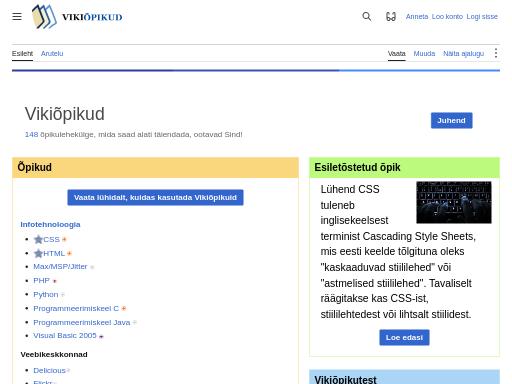Open the Infotehnoloogia category link
The height and width of the screenshot is (384, 512).
coord(50,224)
